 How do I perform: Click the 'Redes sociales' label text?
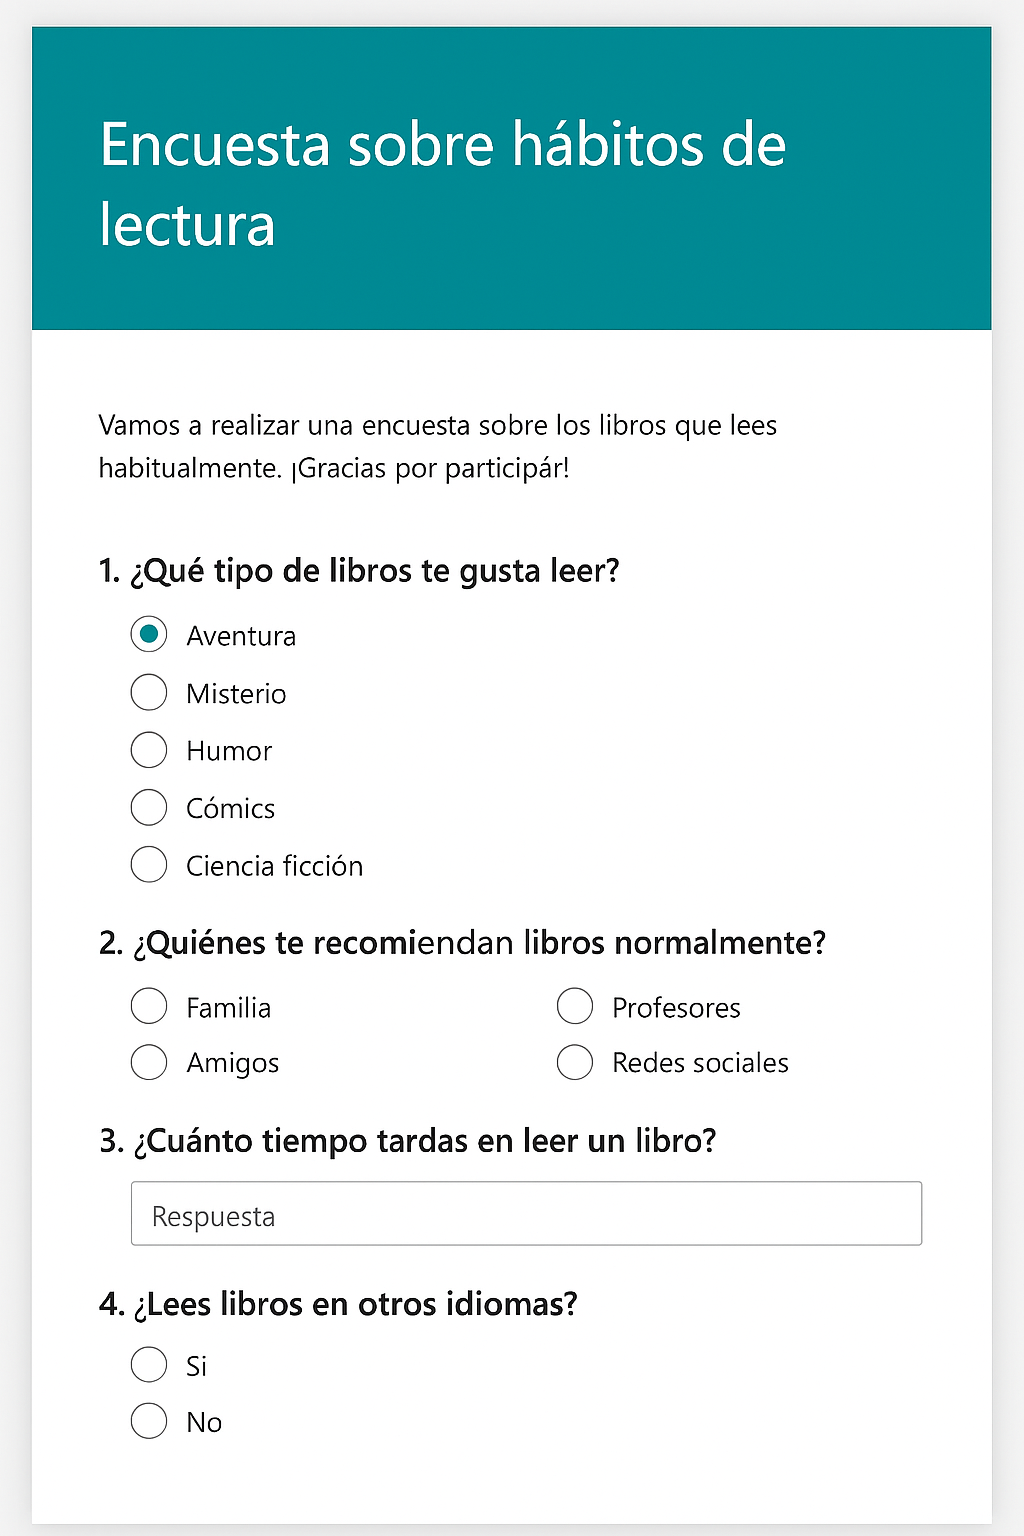(x=700, y=1063)
